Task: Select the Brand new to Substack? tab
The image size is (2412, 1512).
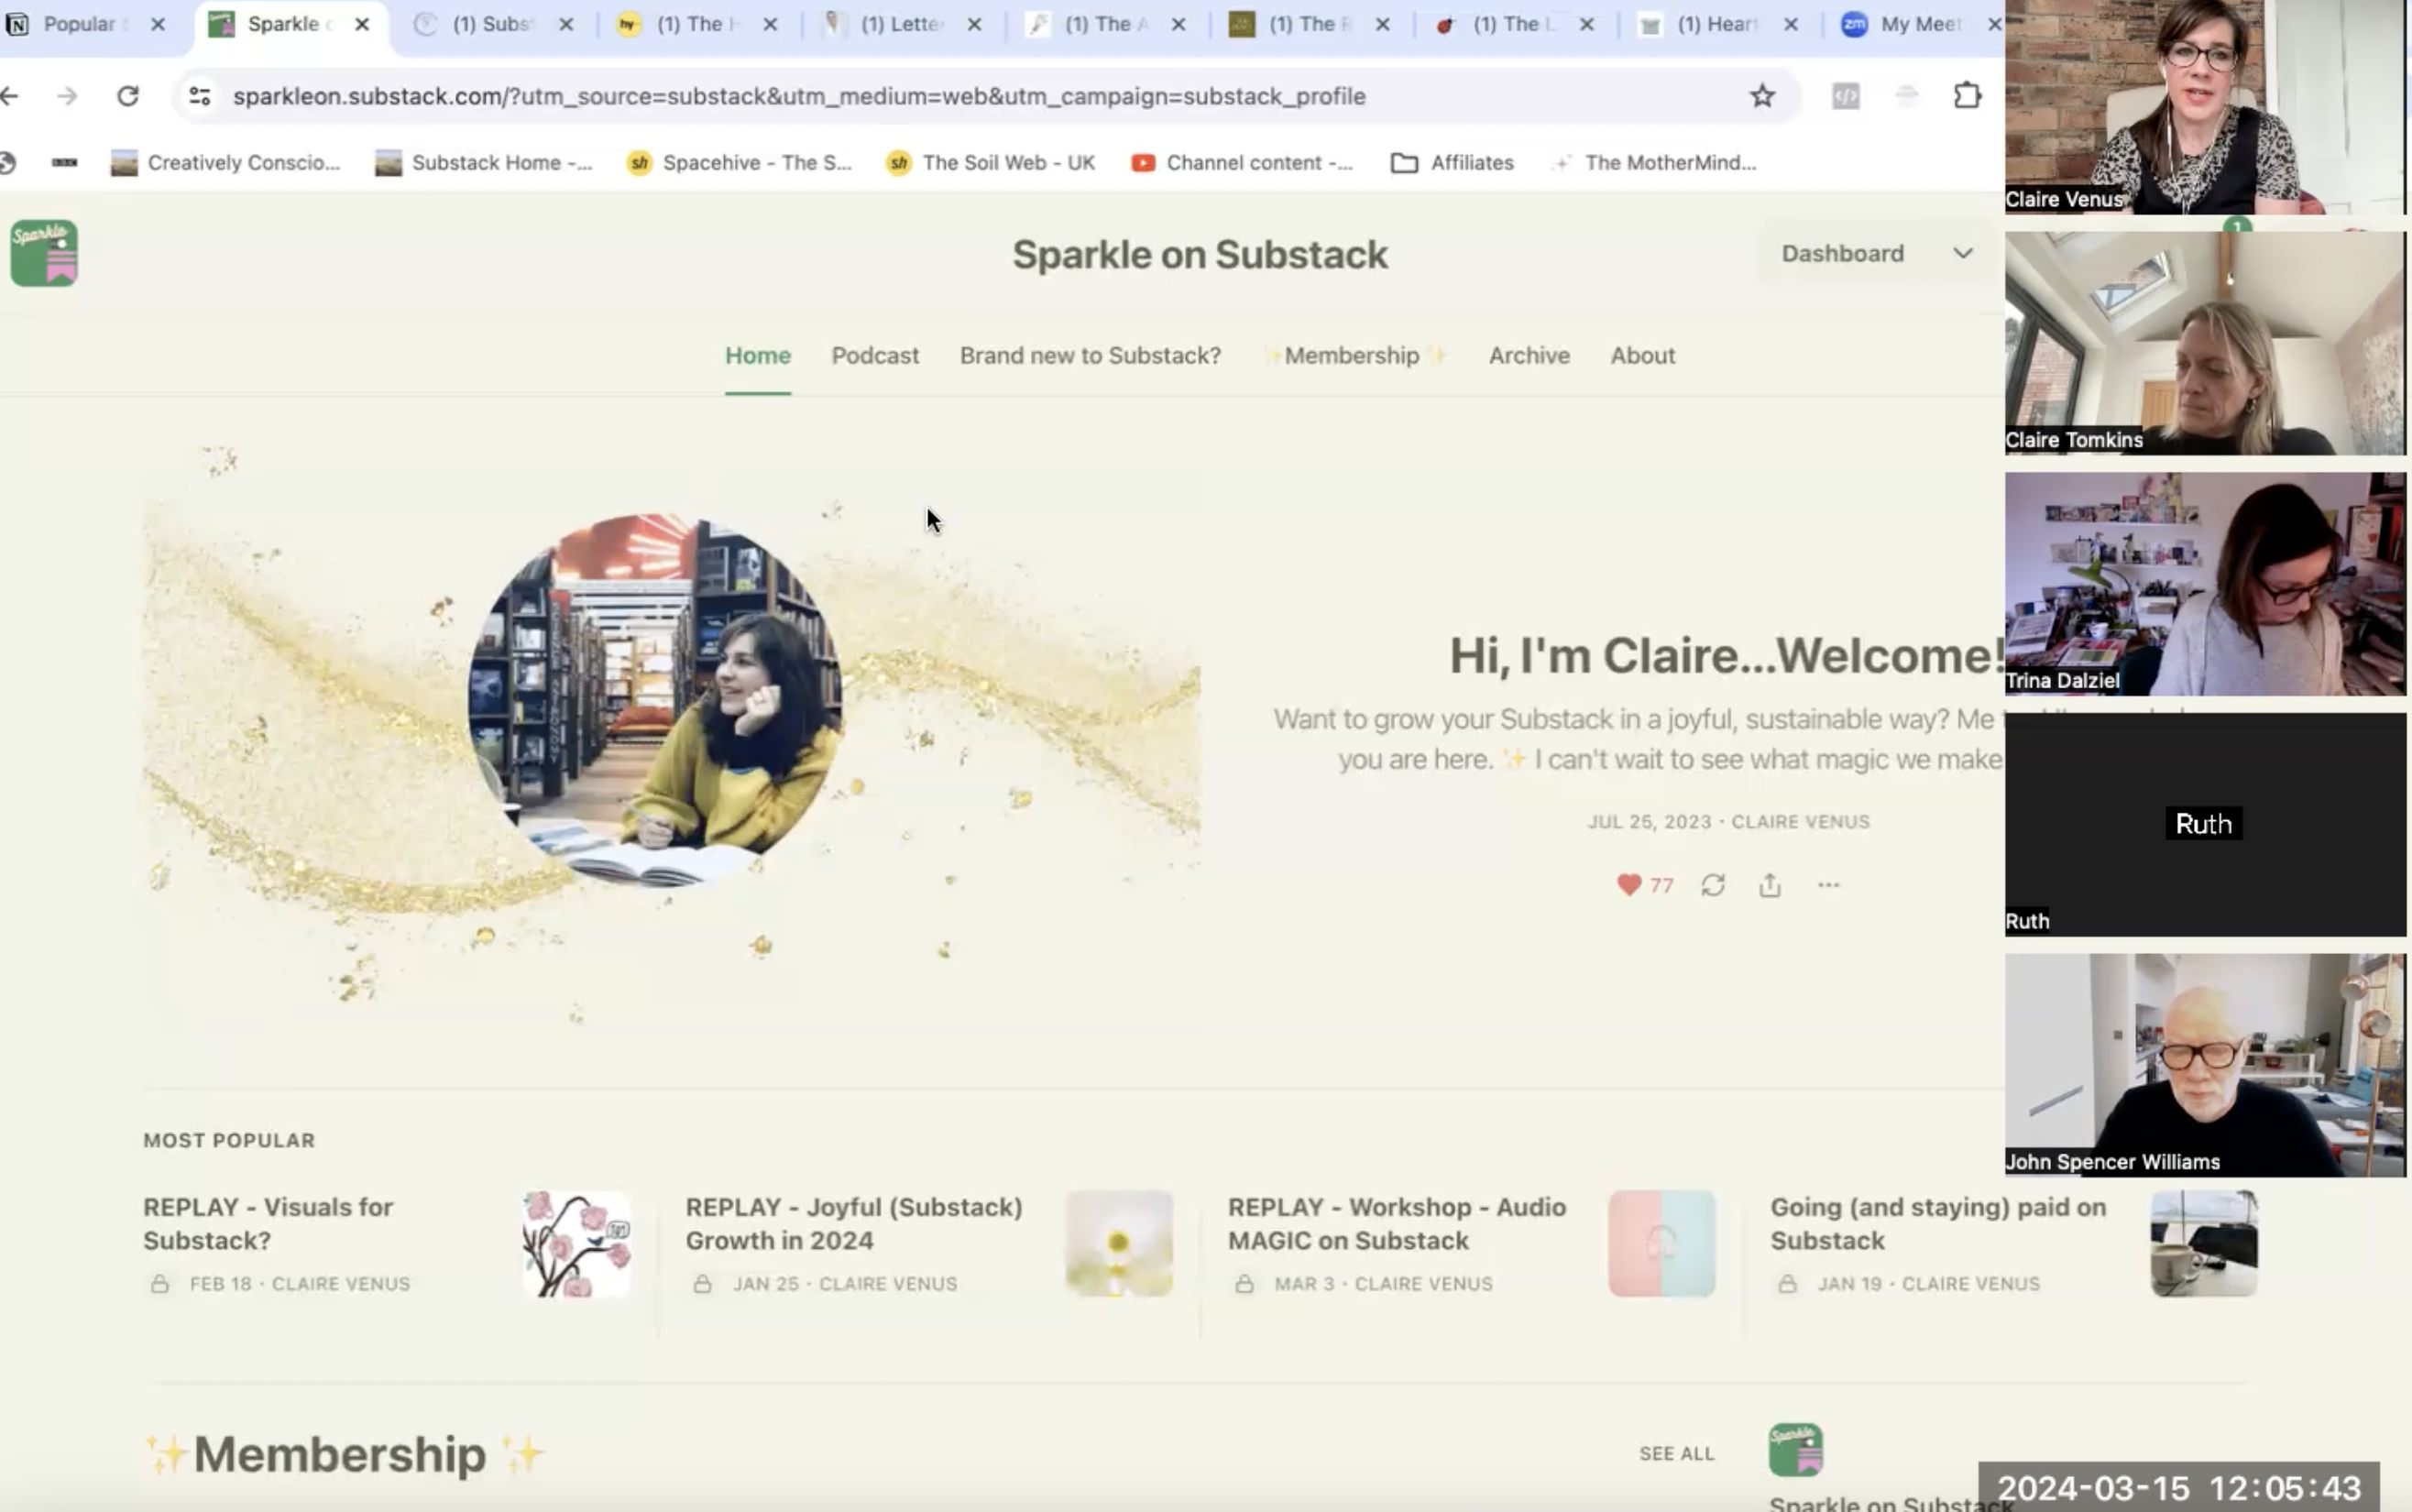Action: point(1089,355)
